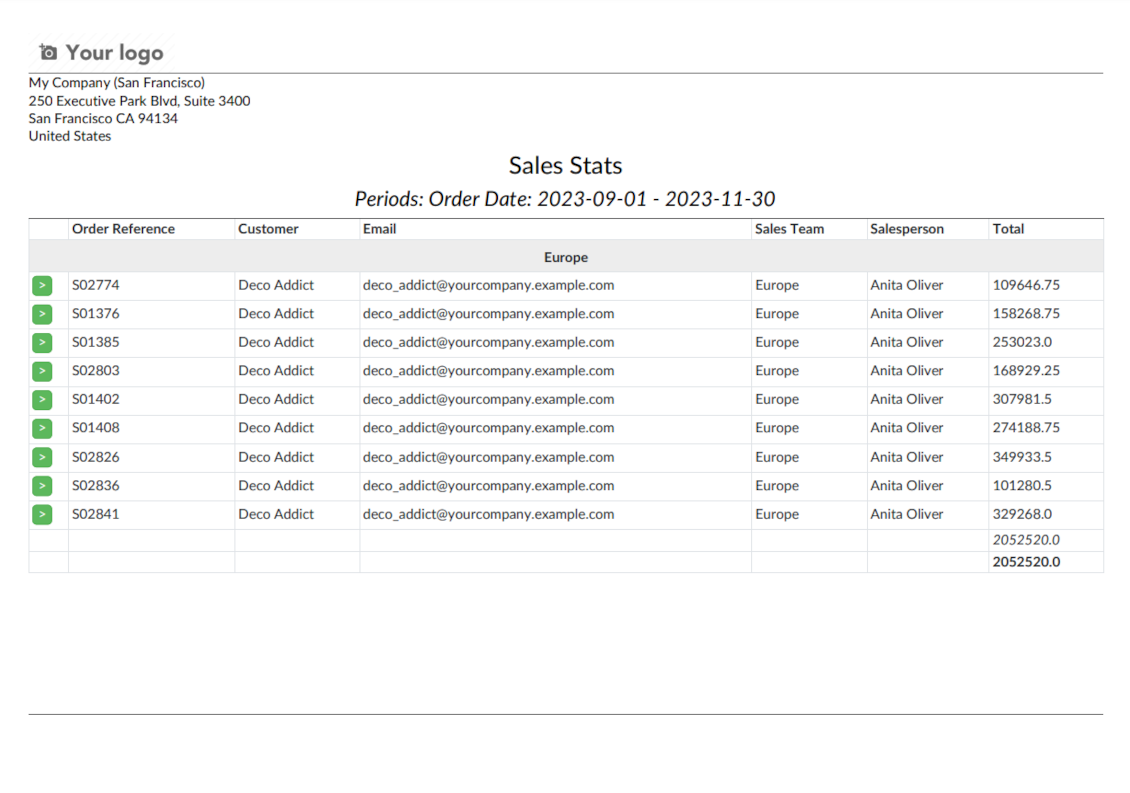Click the Europe group header row

tap(565, 257)
